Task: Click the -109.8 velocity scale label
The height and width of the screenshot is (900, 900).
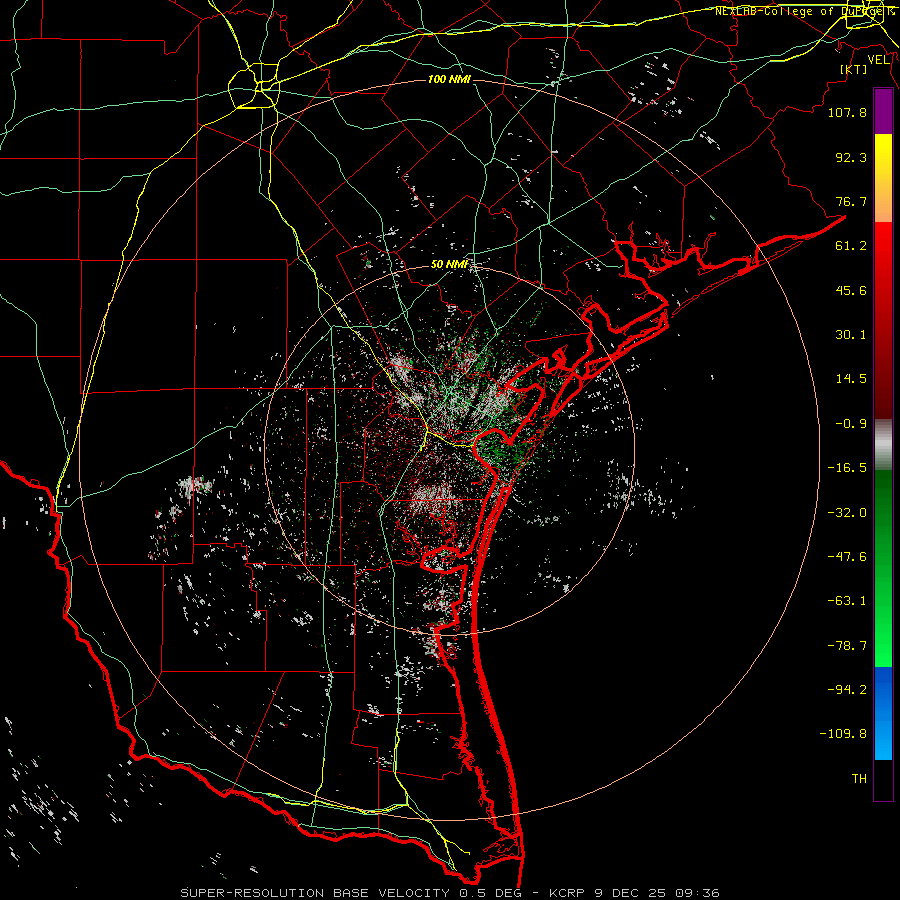Action: pyautogui.click(x=843, y=734)
